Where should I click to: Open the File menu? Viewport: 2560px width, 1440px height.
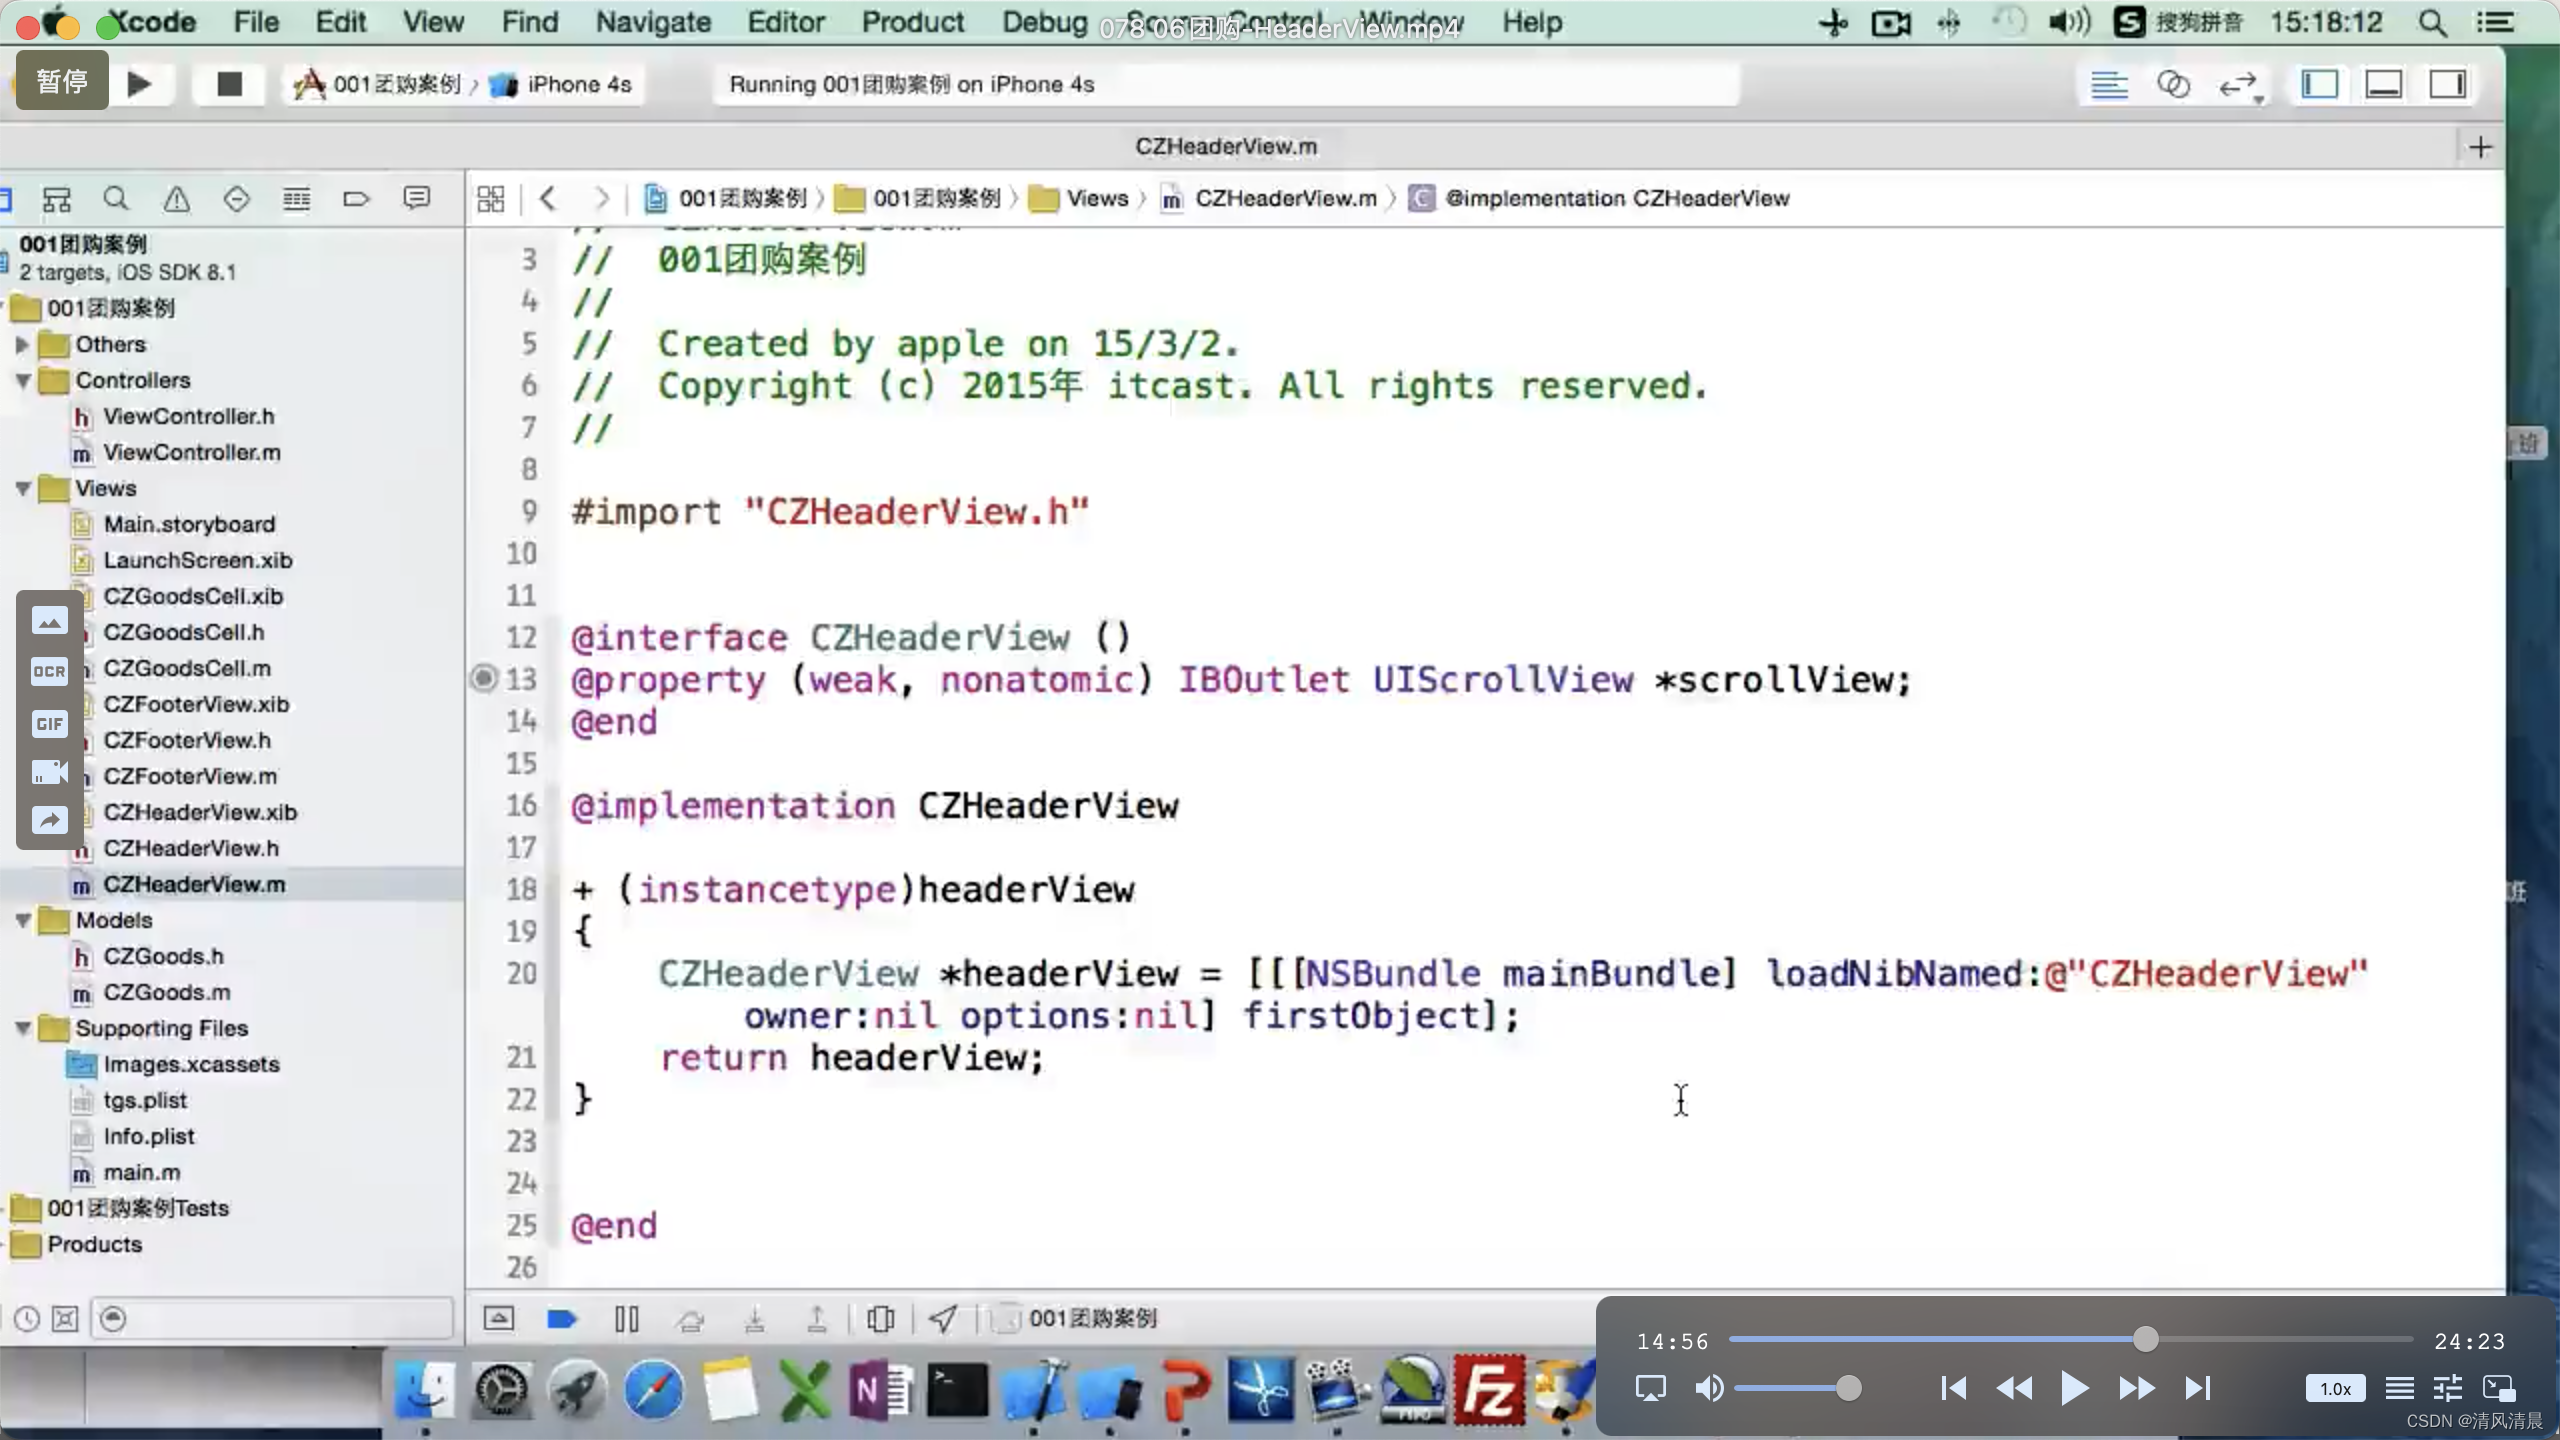point(256,22)
